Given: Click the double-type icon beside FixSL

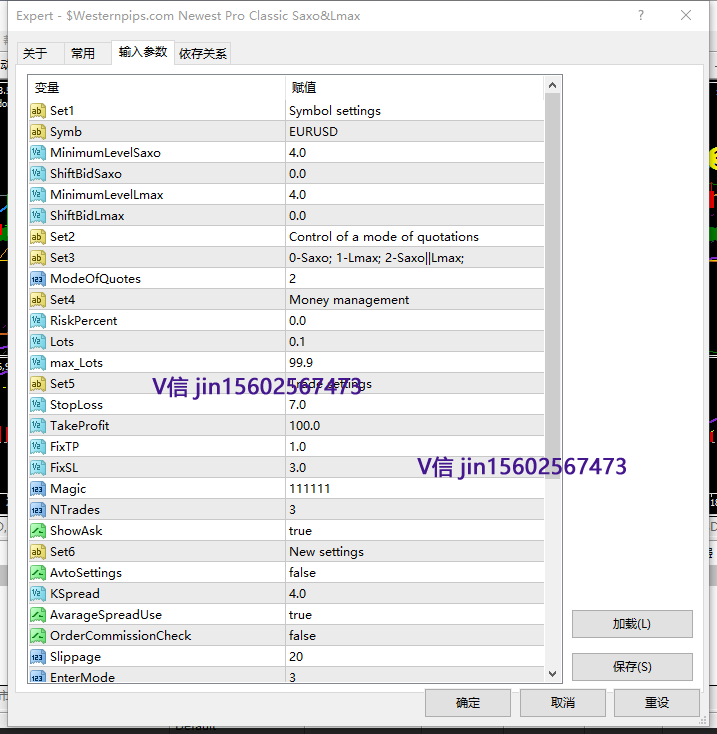Looking at the screenshot, I should pyautogui.click(x=38, y=468).
